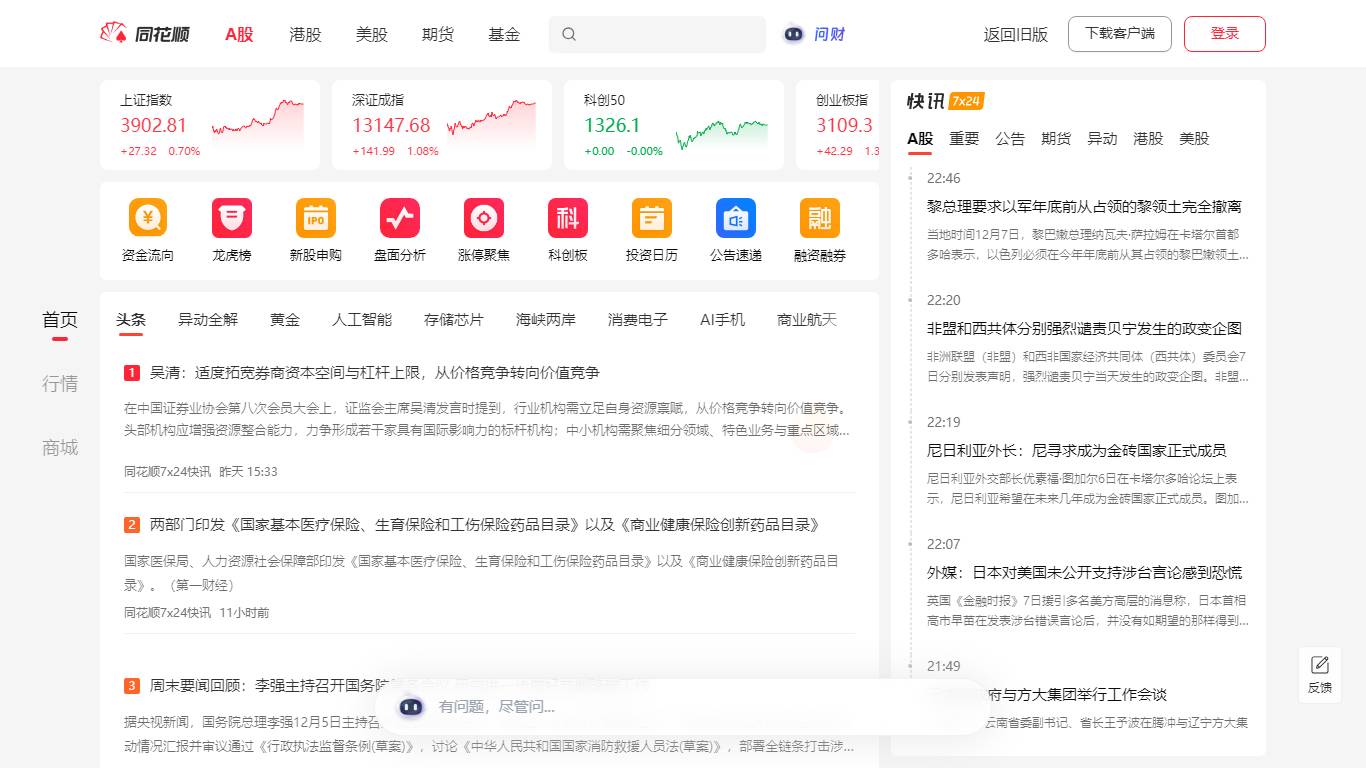Click the 下载客户端 button

[x=1119, y=34]
